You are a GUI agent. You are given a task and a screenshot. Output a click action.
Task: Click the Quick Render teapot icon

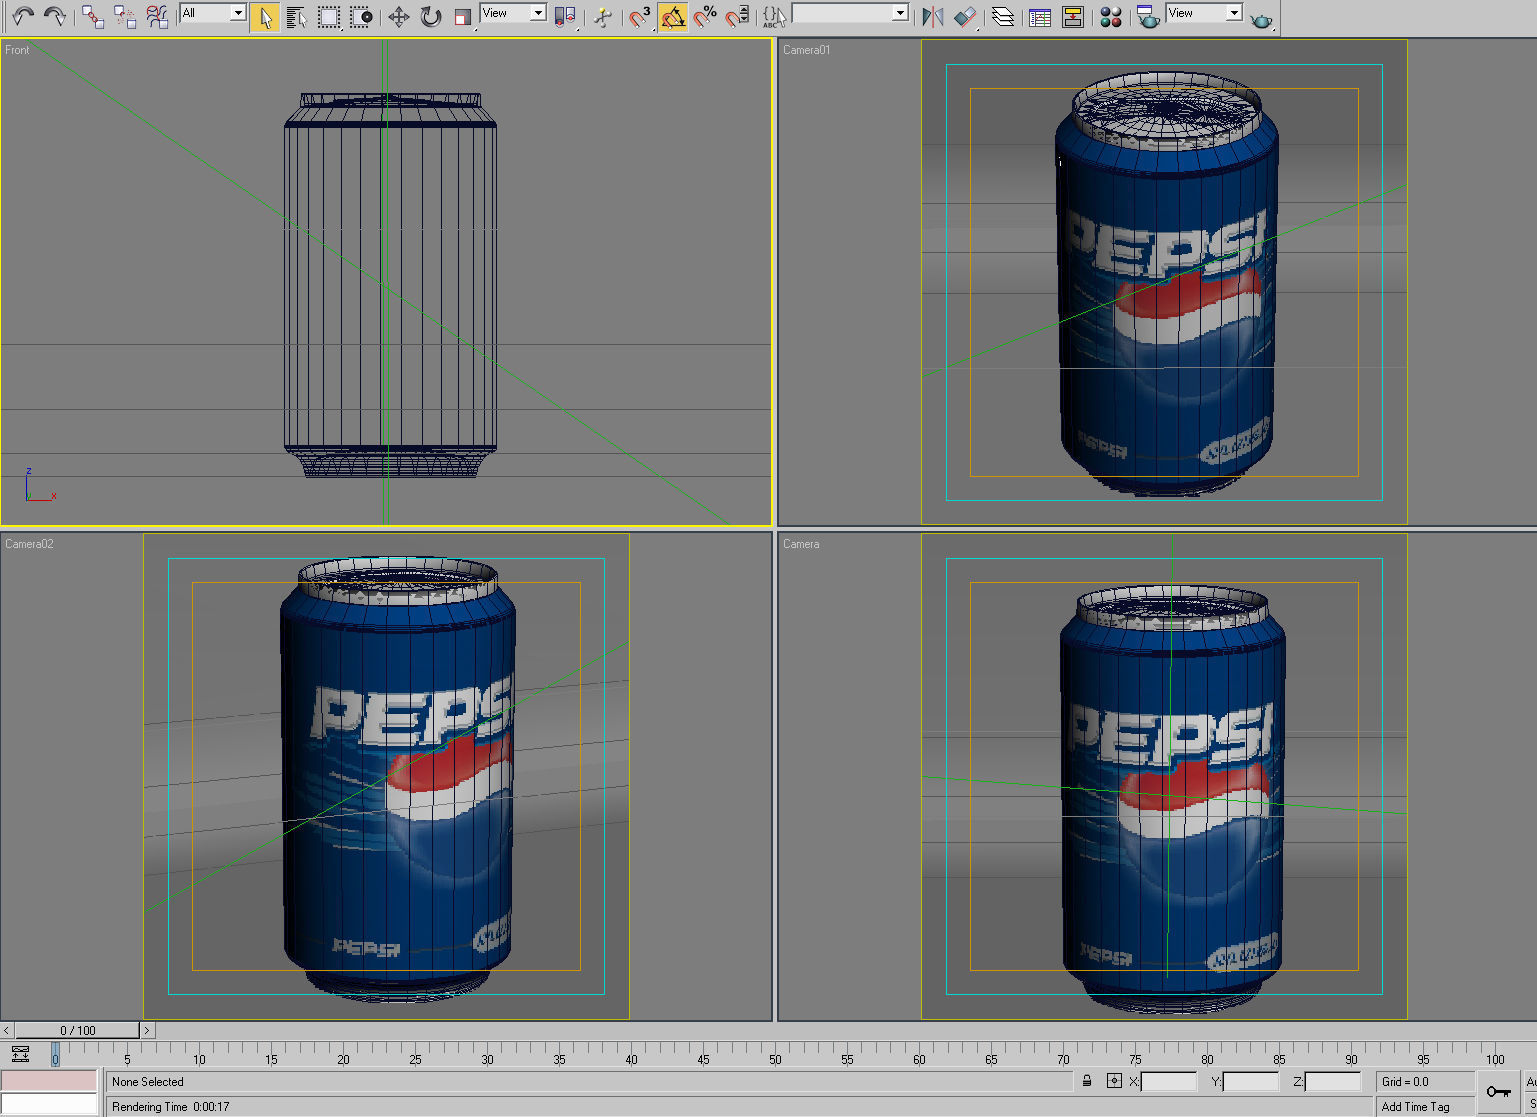[1261, 19]
